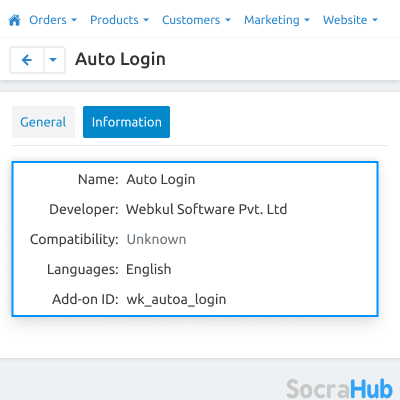Click the Compatibility: label

click(74, 239)
